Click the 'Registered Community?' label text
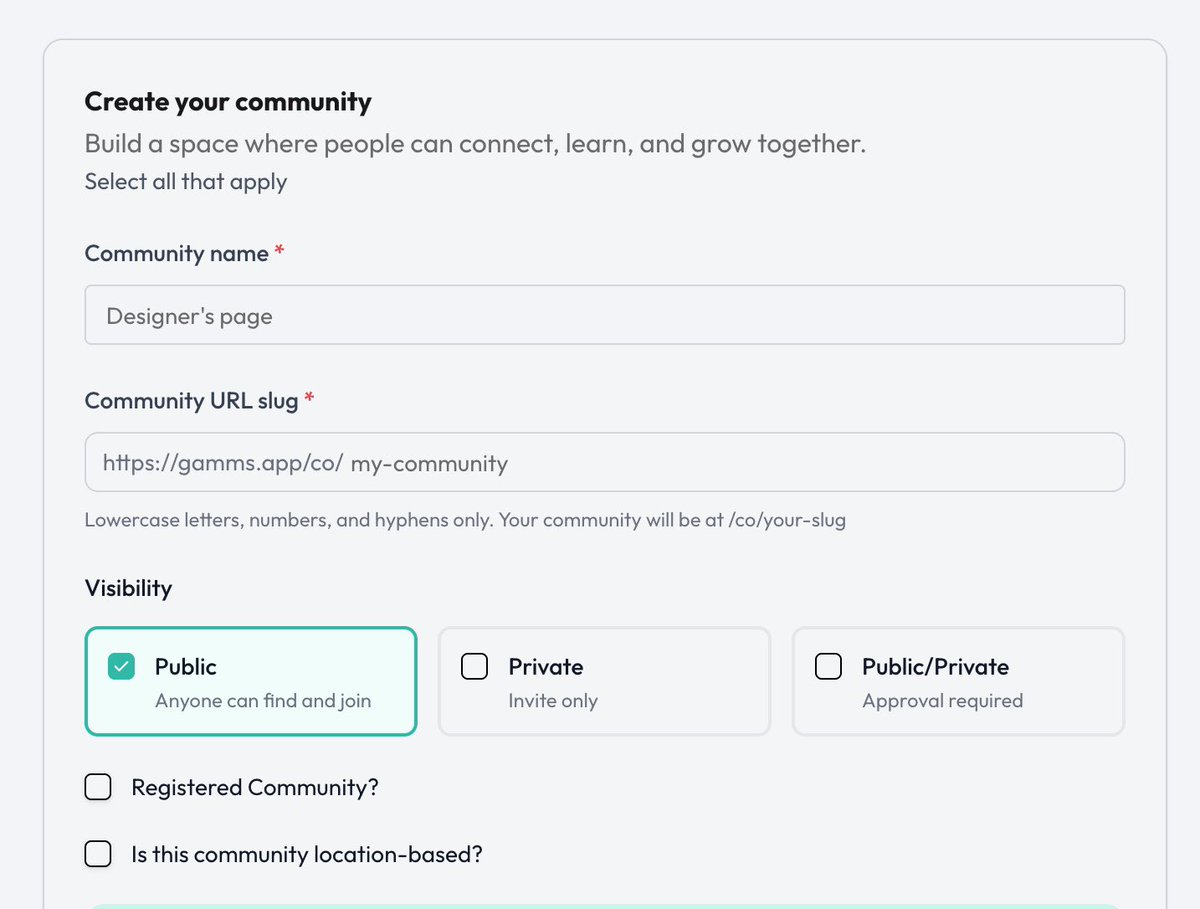The image size is (1200, 909). point(255,788)
